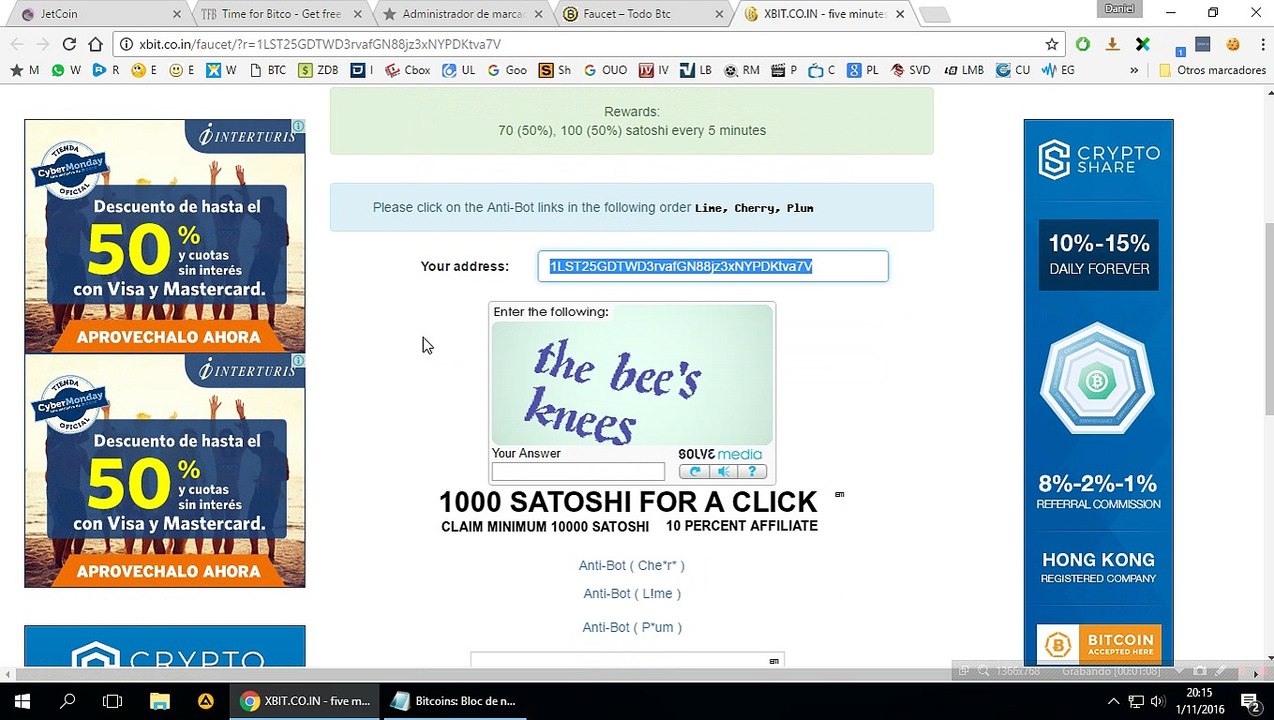
Task: Open the EG bookmark
Action: [1058, 70]
